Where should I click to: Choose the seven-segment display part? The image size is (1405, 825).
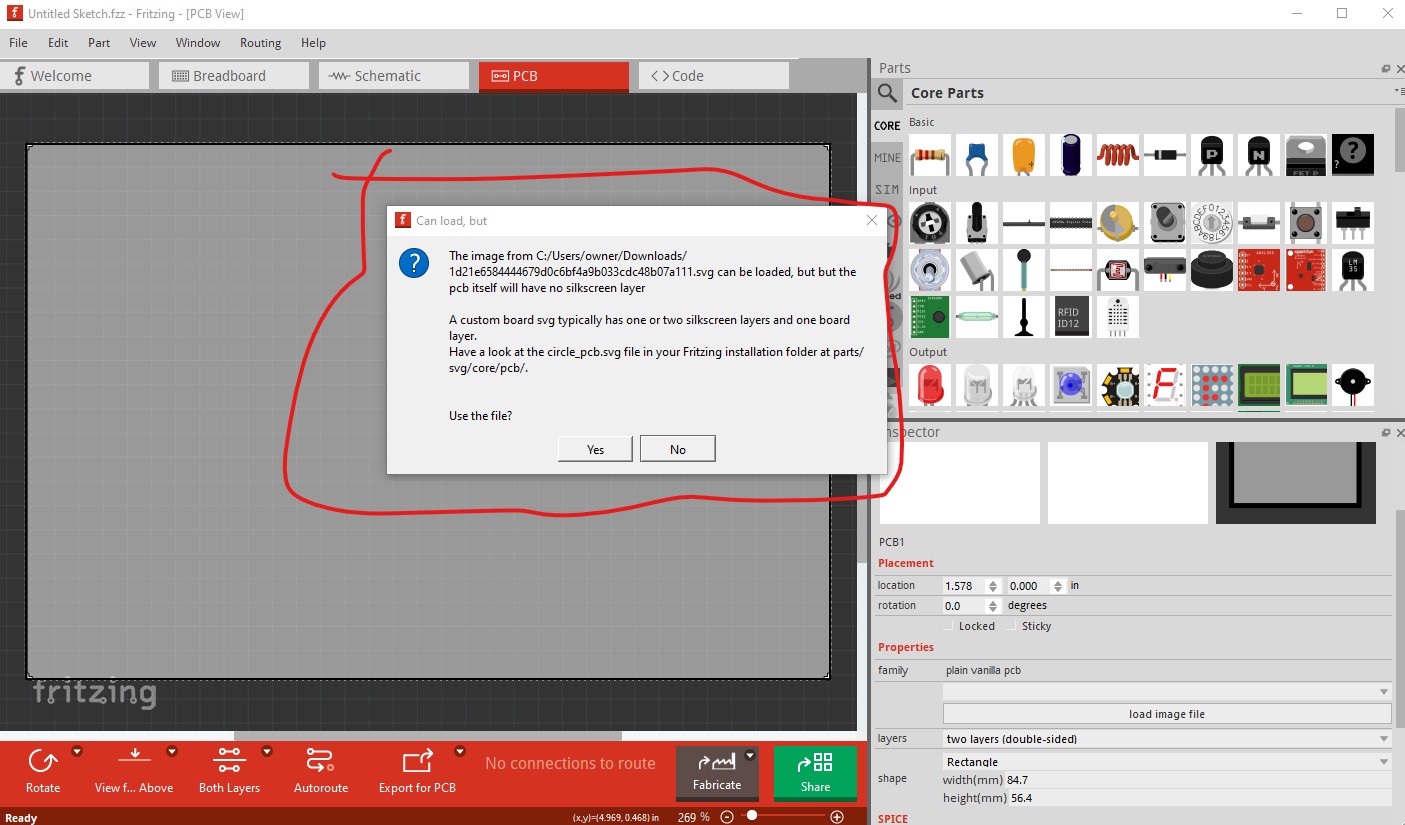[1165, 386]
